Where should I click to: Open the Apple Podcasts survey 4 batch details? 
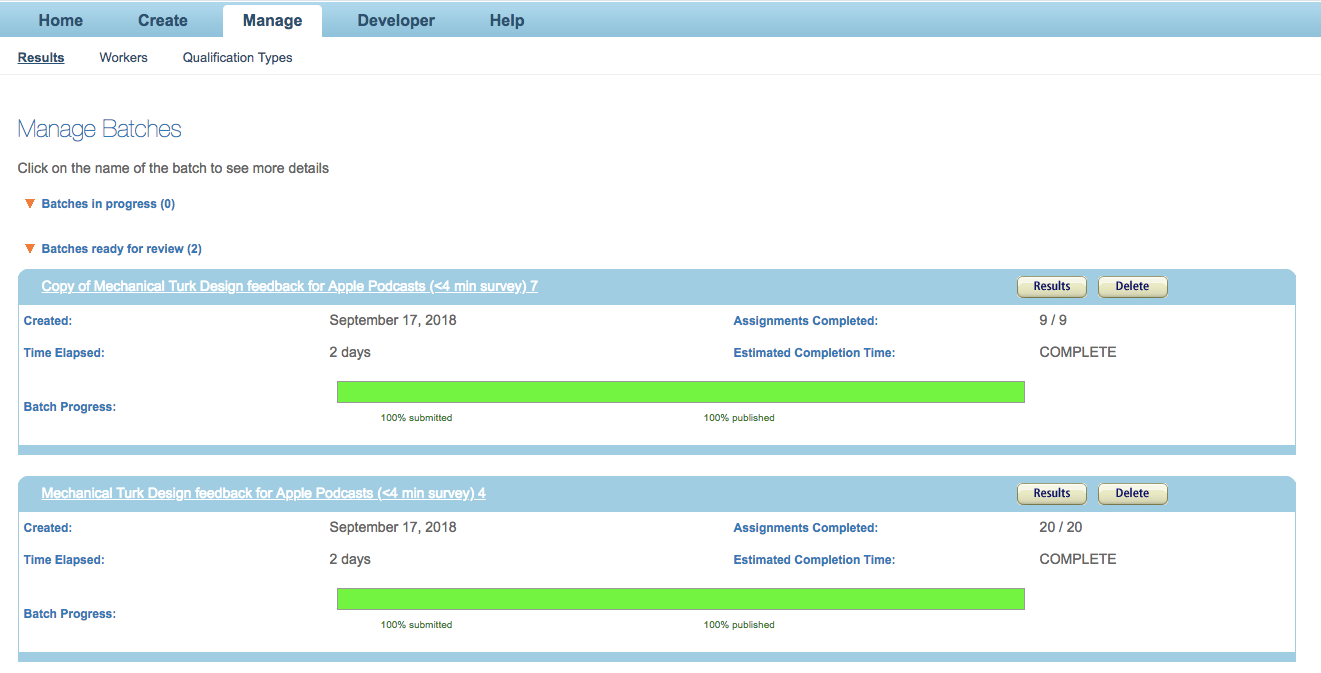tap(262, 492)
